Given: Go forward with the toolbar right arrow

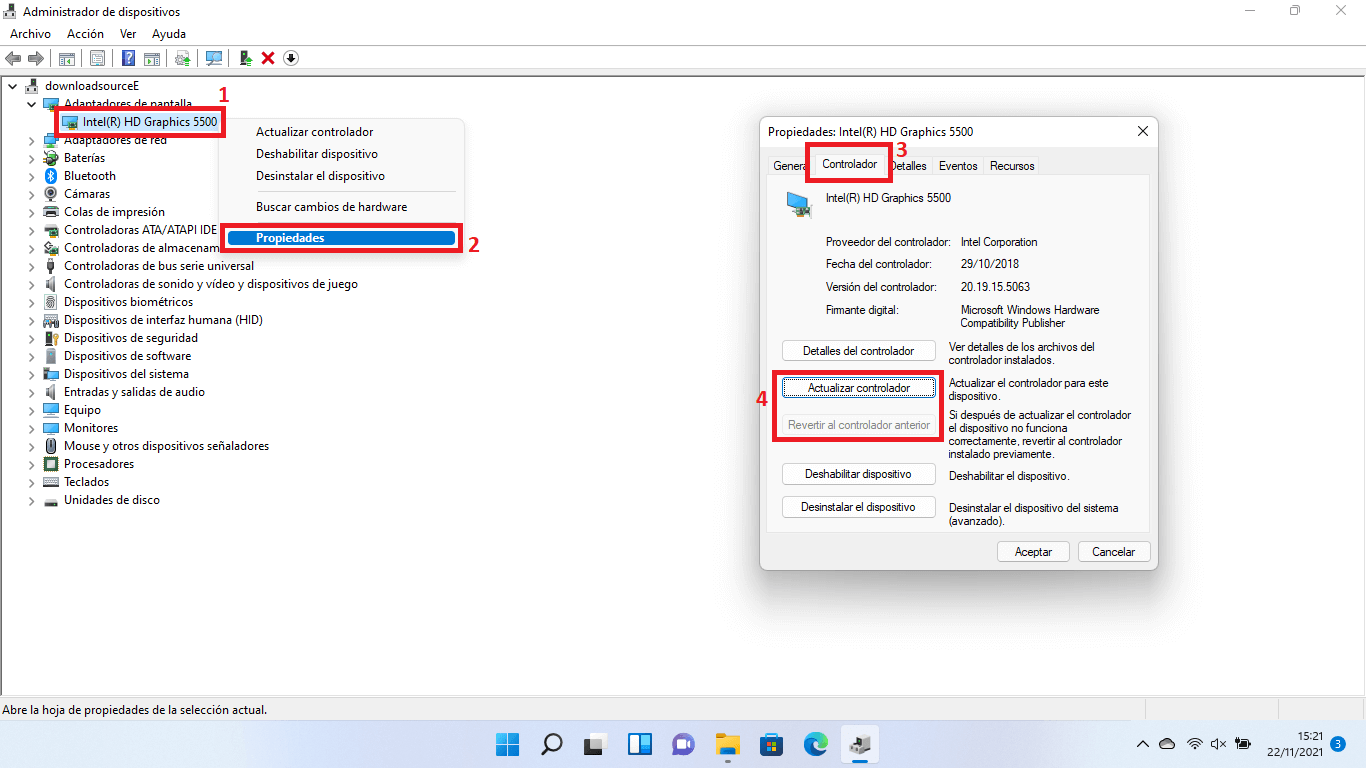Looking at the screenshot, I should pyautogui.click(x=36, y=58).
